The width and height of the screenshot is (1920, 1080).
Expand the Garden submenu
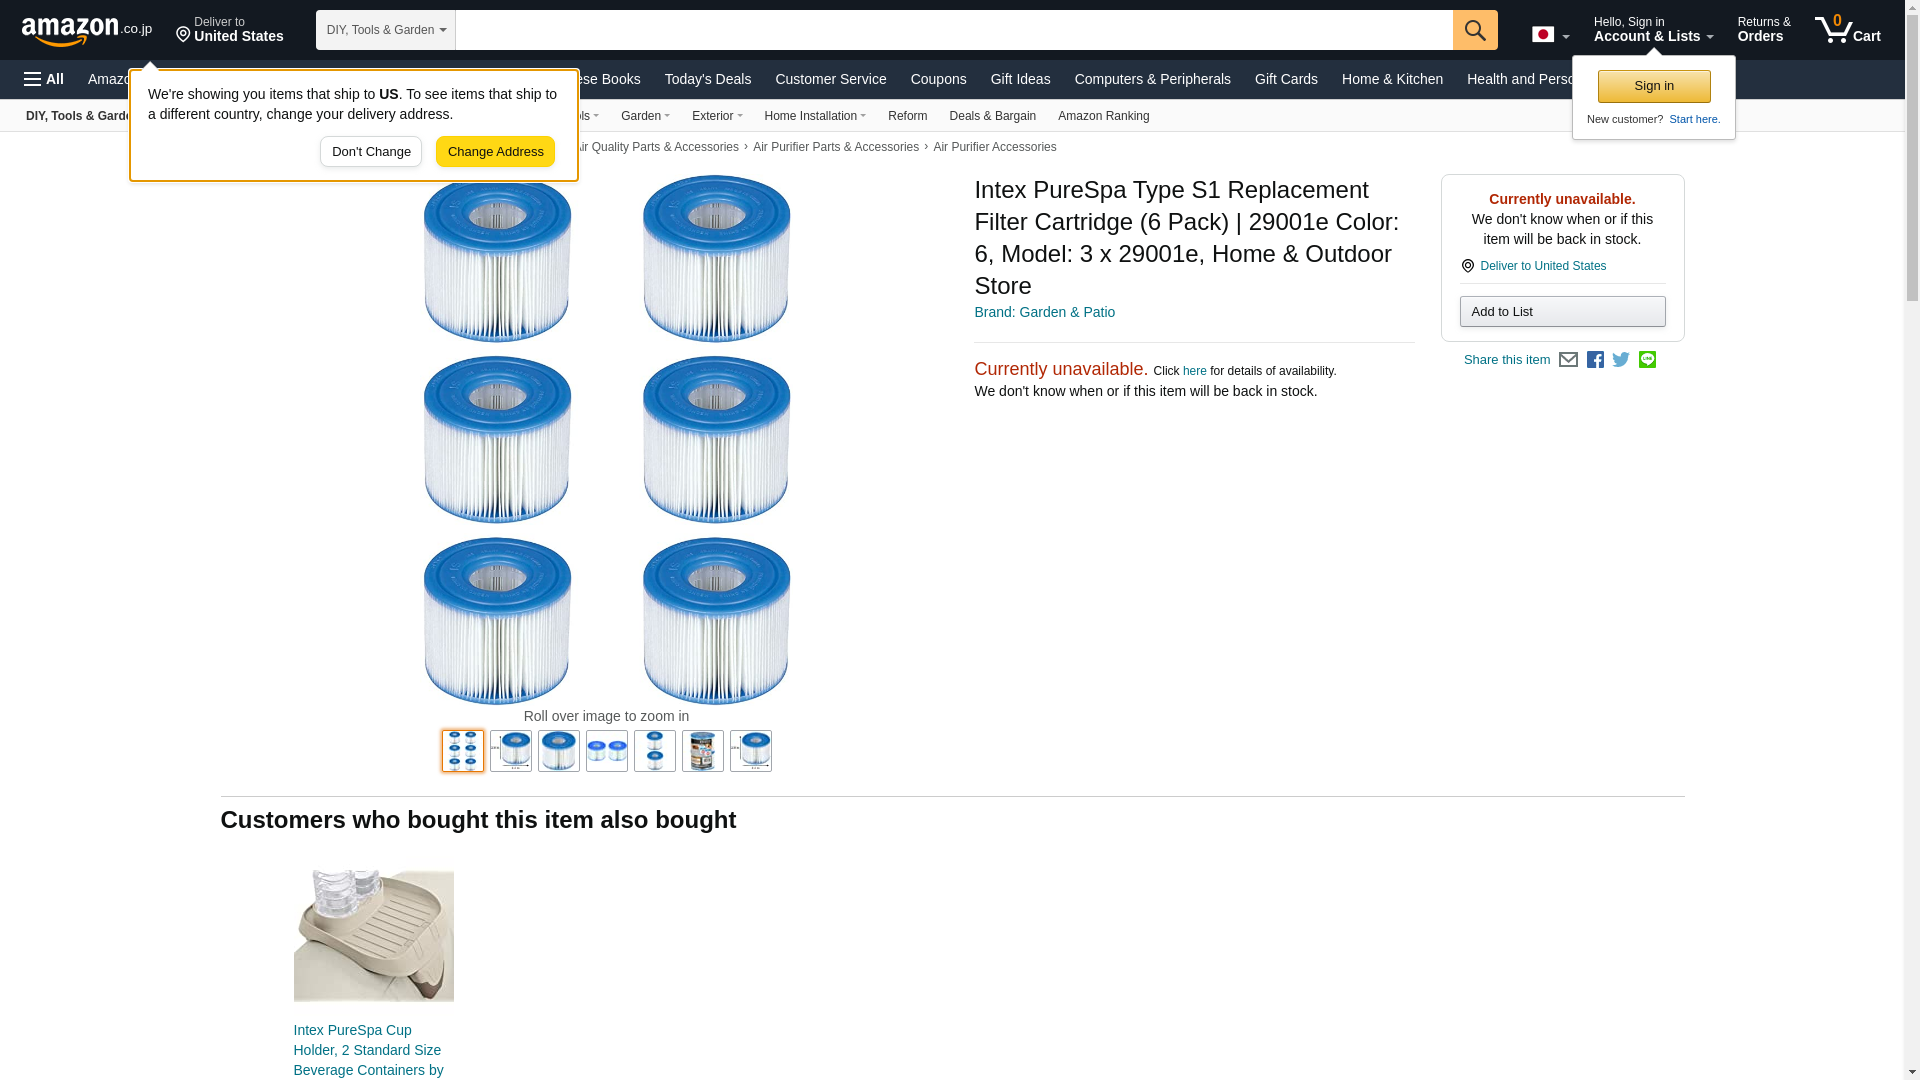tap(645, 116)
